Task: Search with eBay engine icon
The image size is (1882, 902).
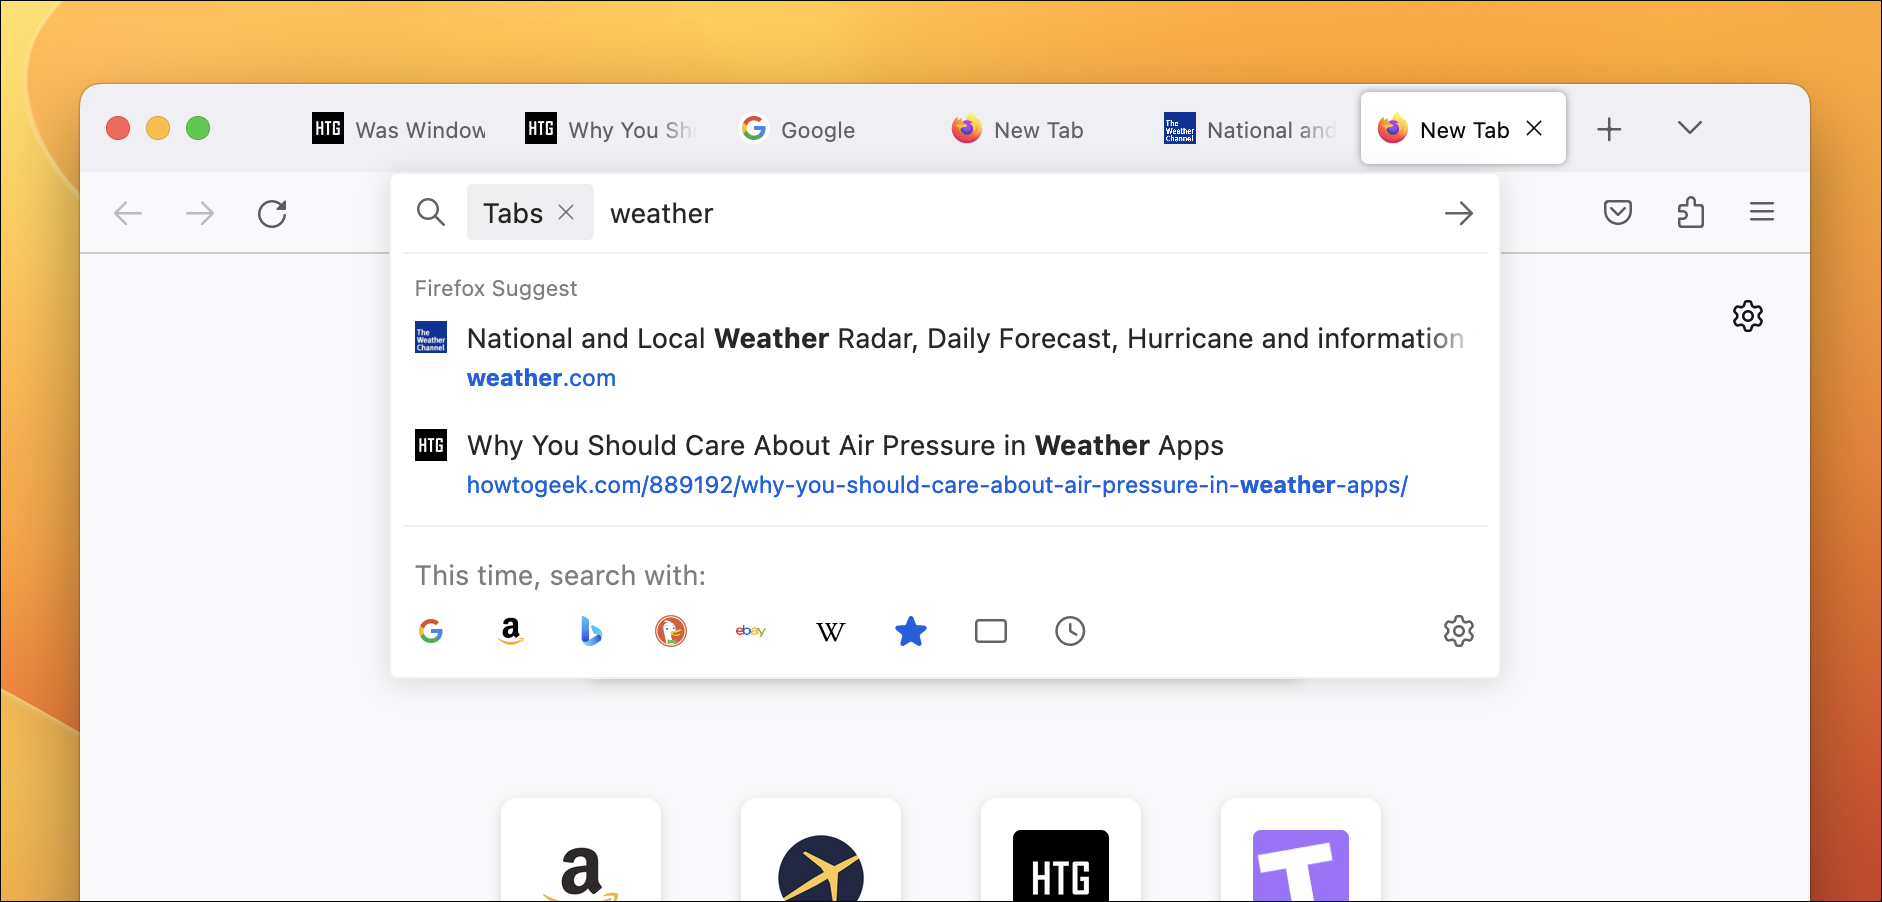Action: click(x=751, y=631)
